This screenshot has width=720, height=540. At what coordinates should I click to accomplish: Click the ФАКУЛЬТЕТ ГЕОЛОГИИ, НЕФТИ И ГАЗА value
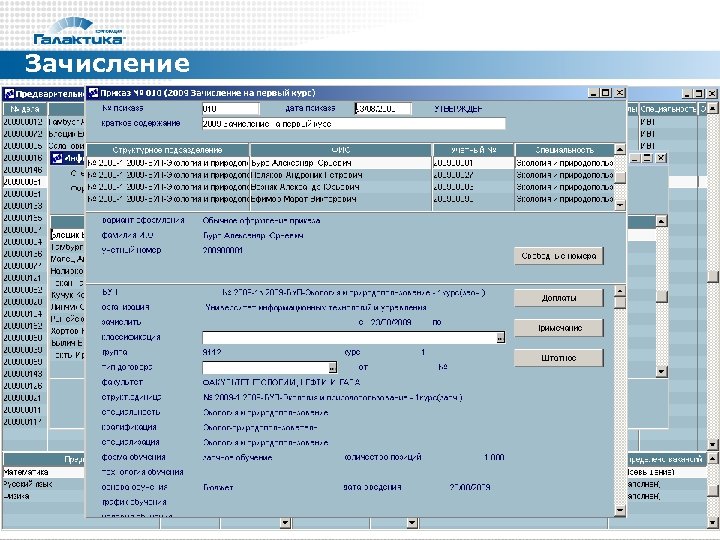281,382
